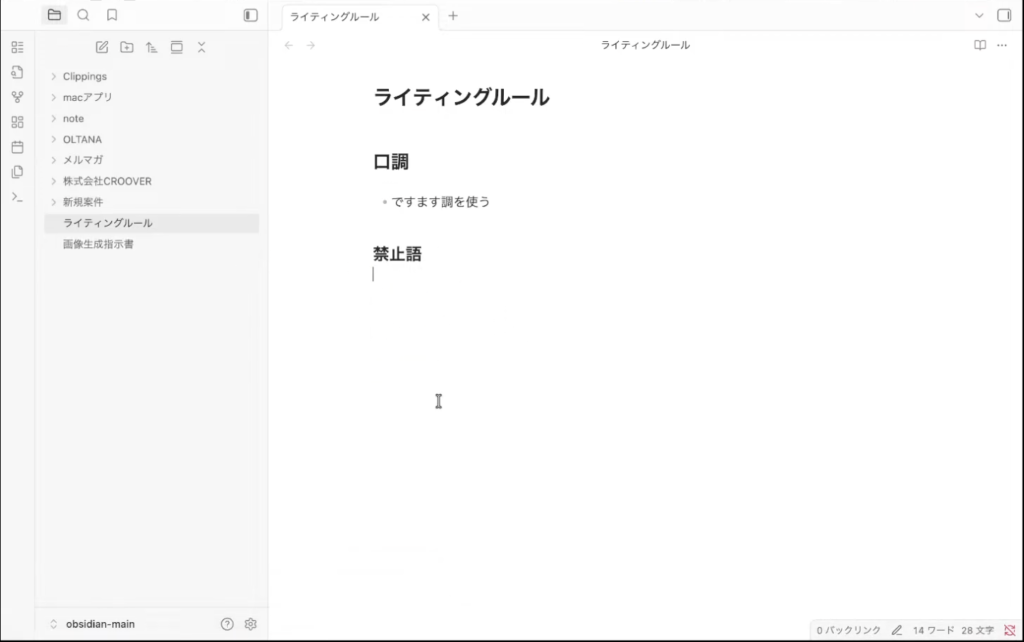Toggle the right sidebar panel
Screen dimensions: 1024x642
(1005, 16)
